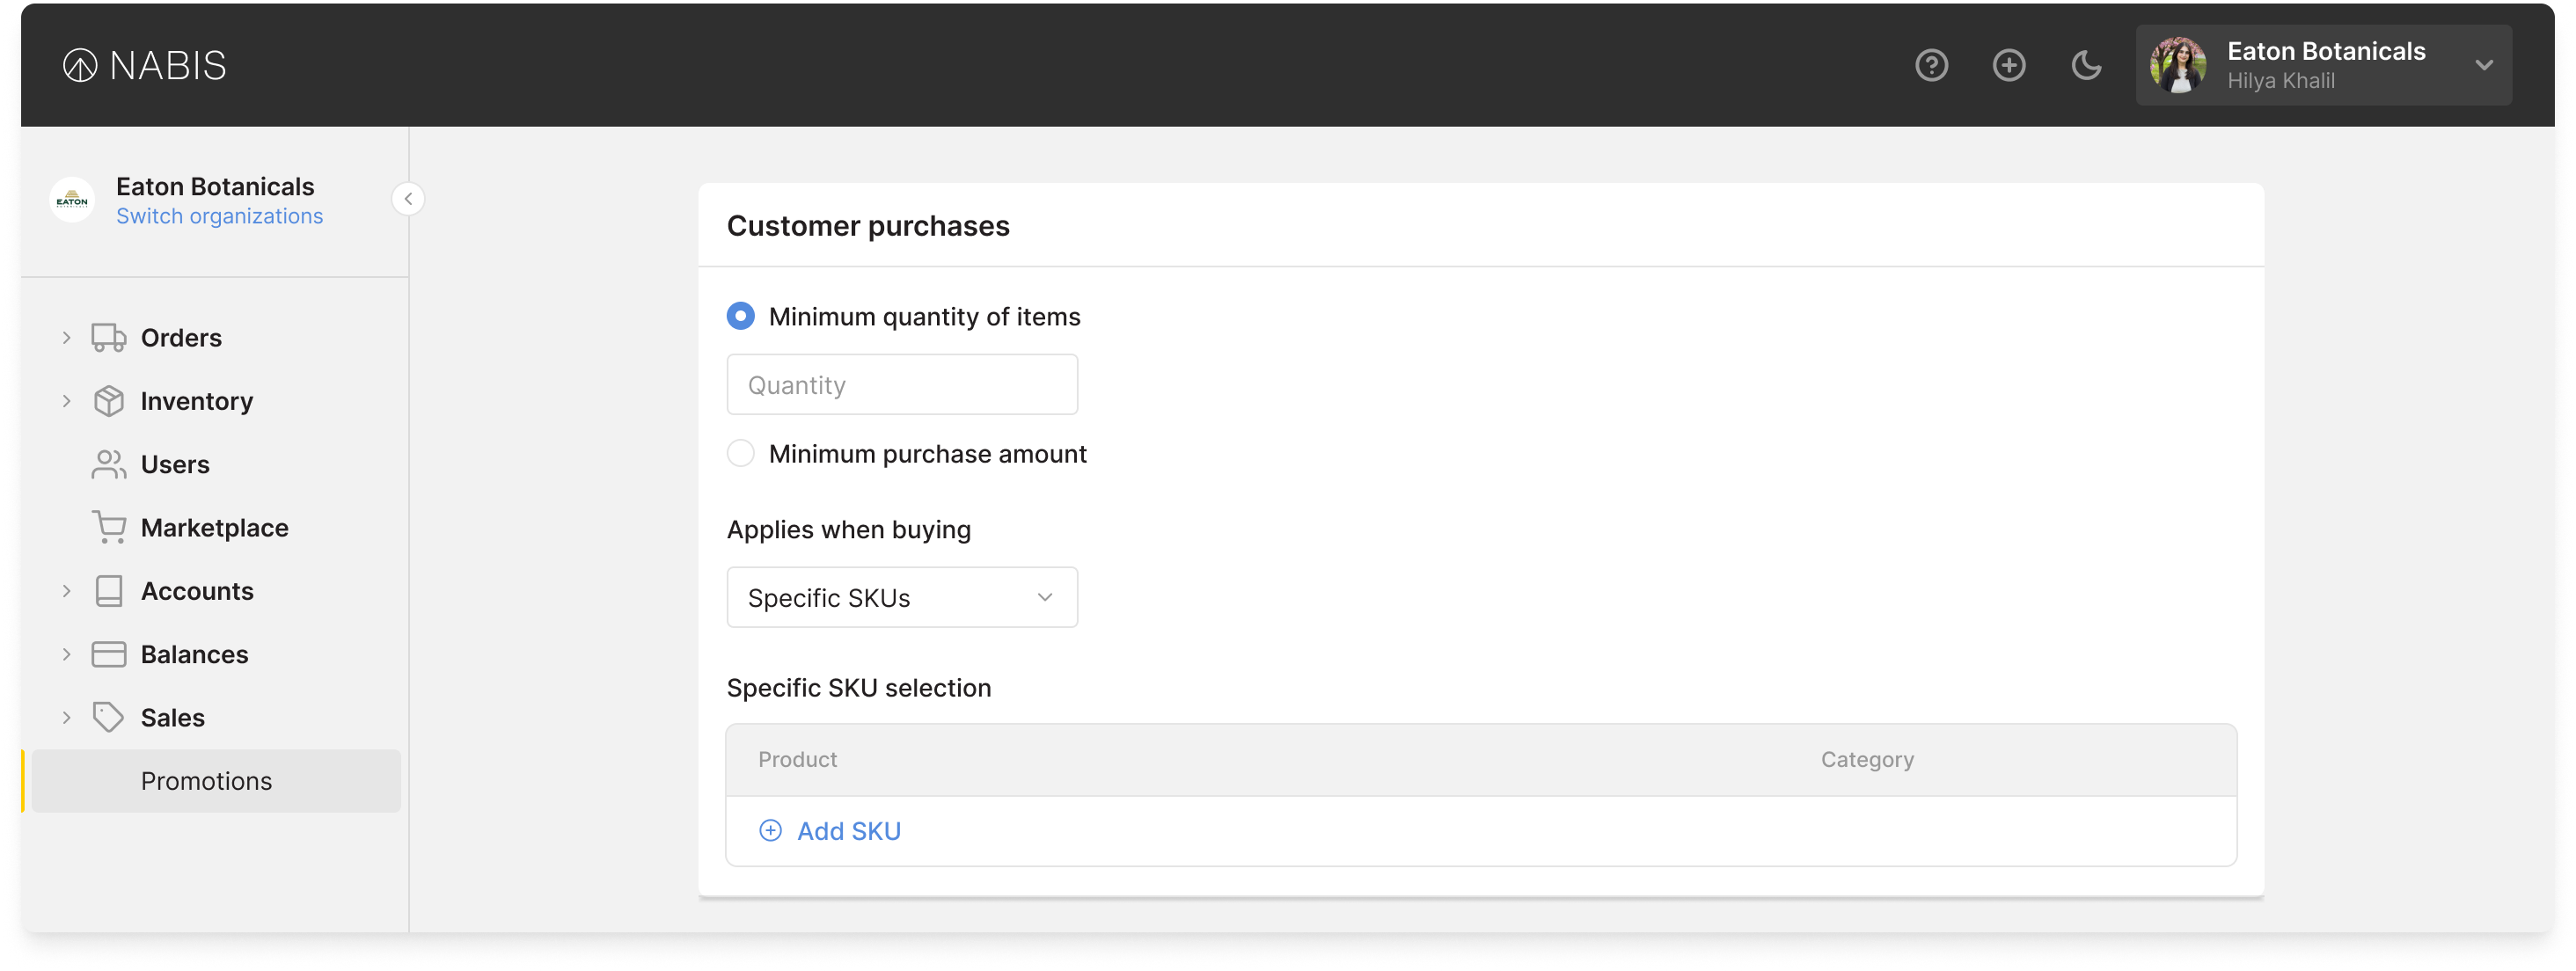Open the Marketplace cart icon
The height and width of the screenshot is (971, 2576).
click(108, 527)
